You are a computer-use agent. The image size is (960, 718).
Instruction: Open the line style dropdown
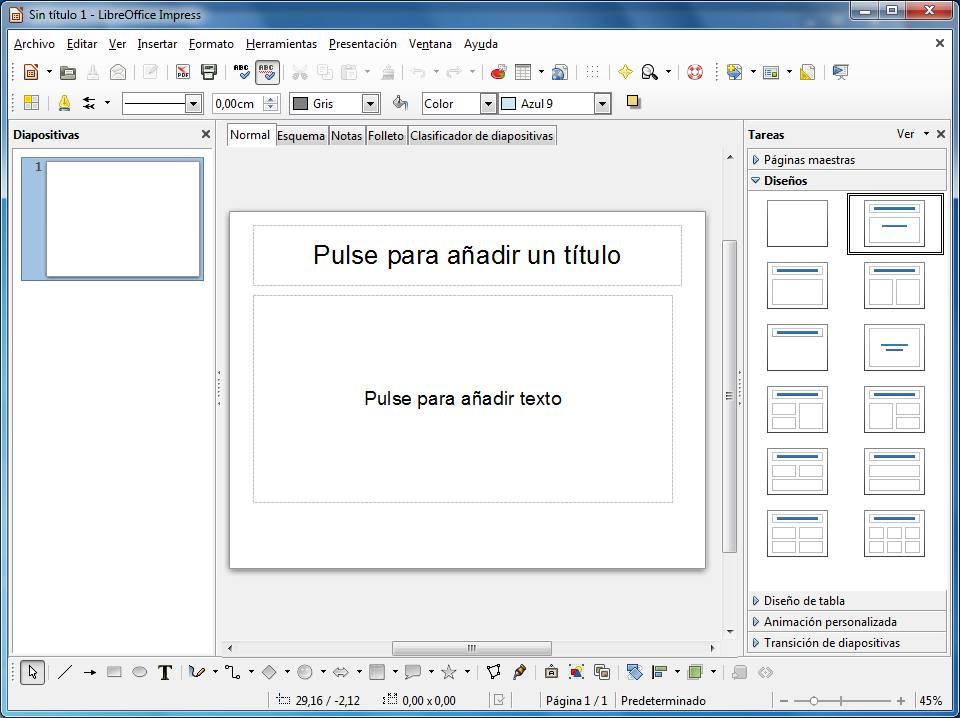(193, 103)
